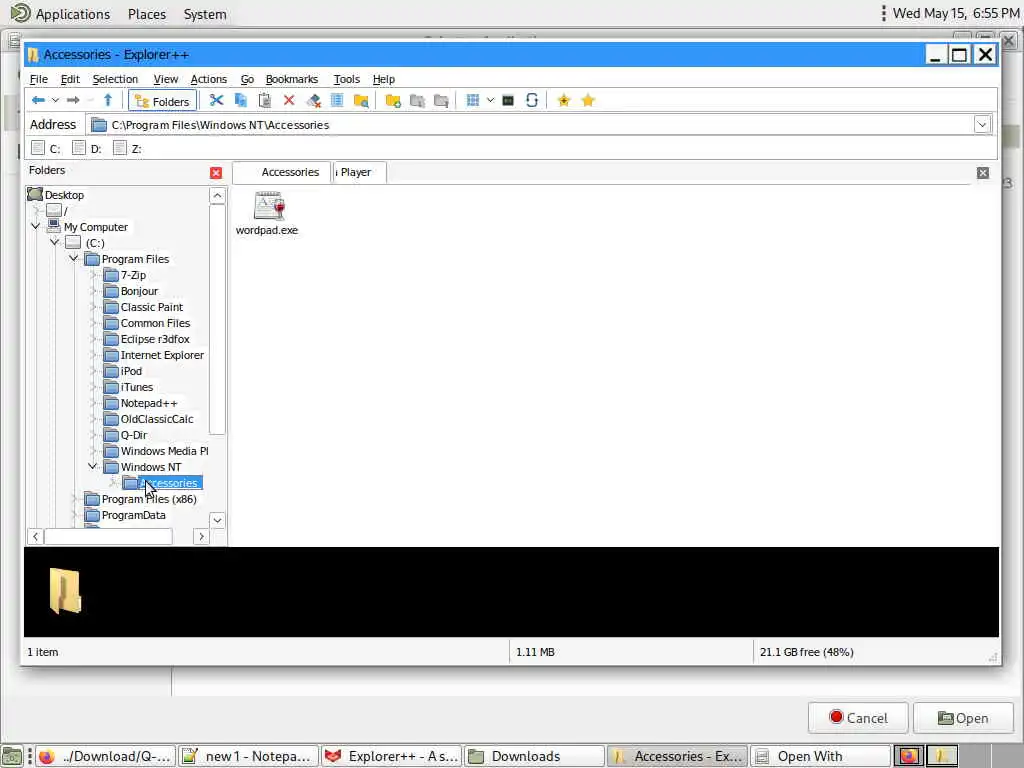Screen dimensions: 1024x768
Task: Click the Delete permanently icon
Action: coord(313,101)
